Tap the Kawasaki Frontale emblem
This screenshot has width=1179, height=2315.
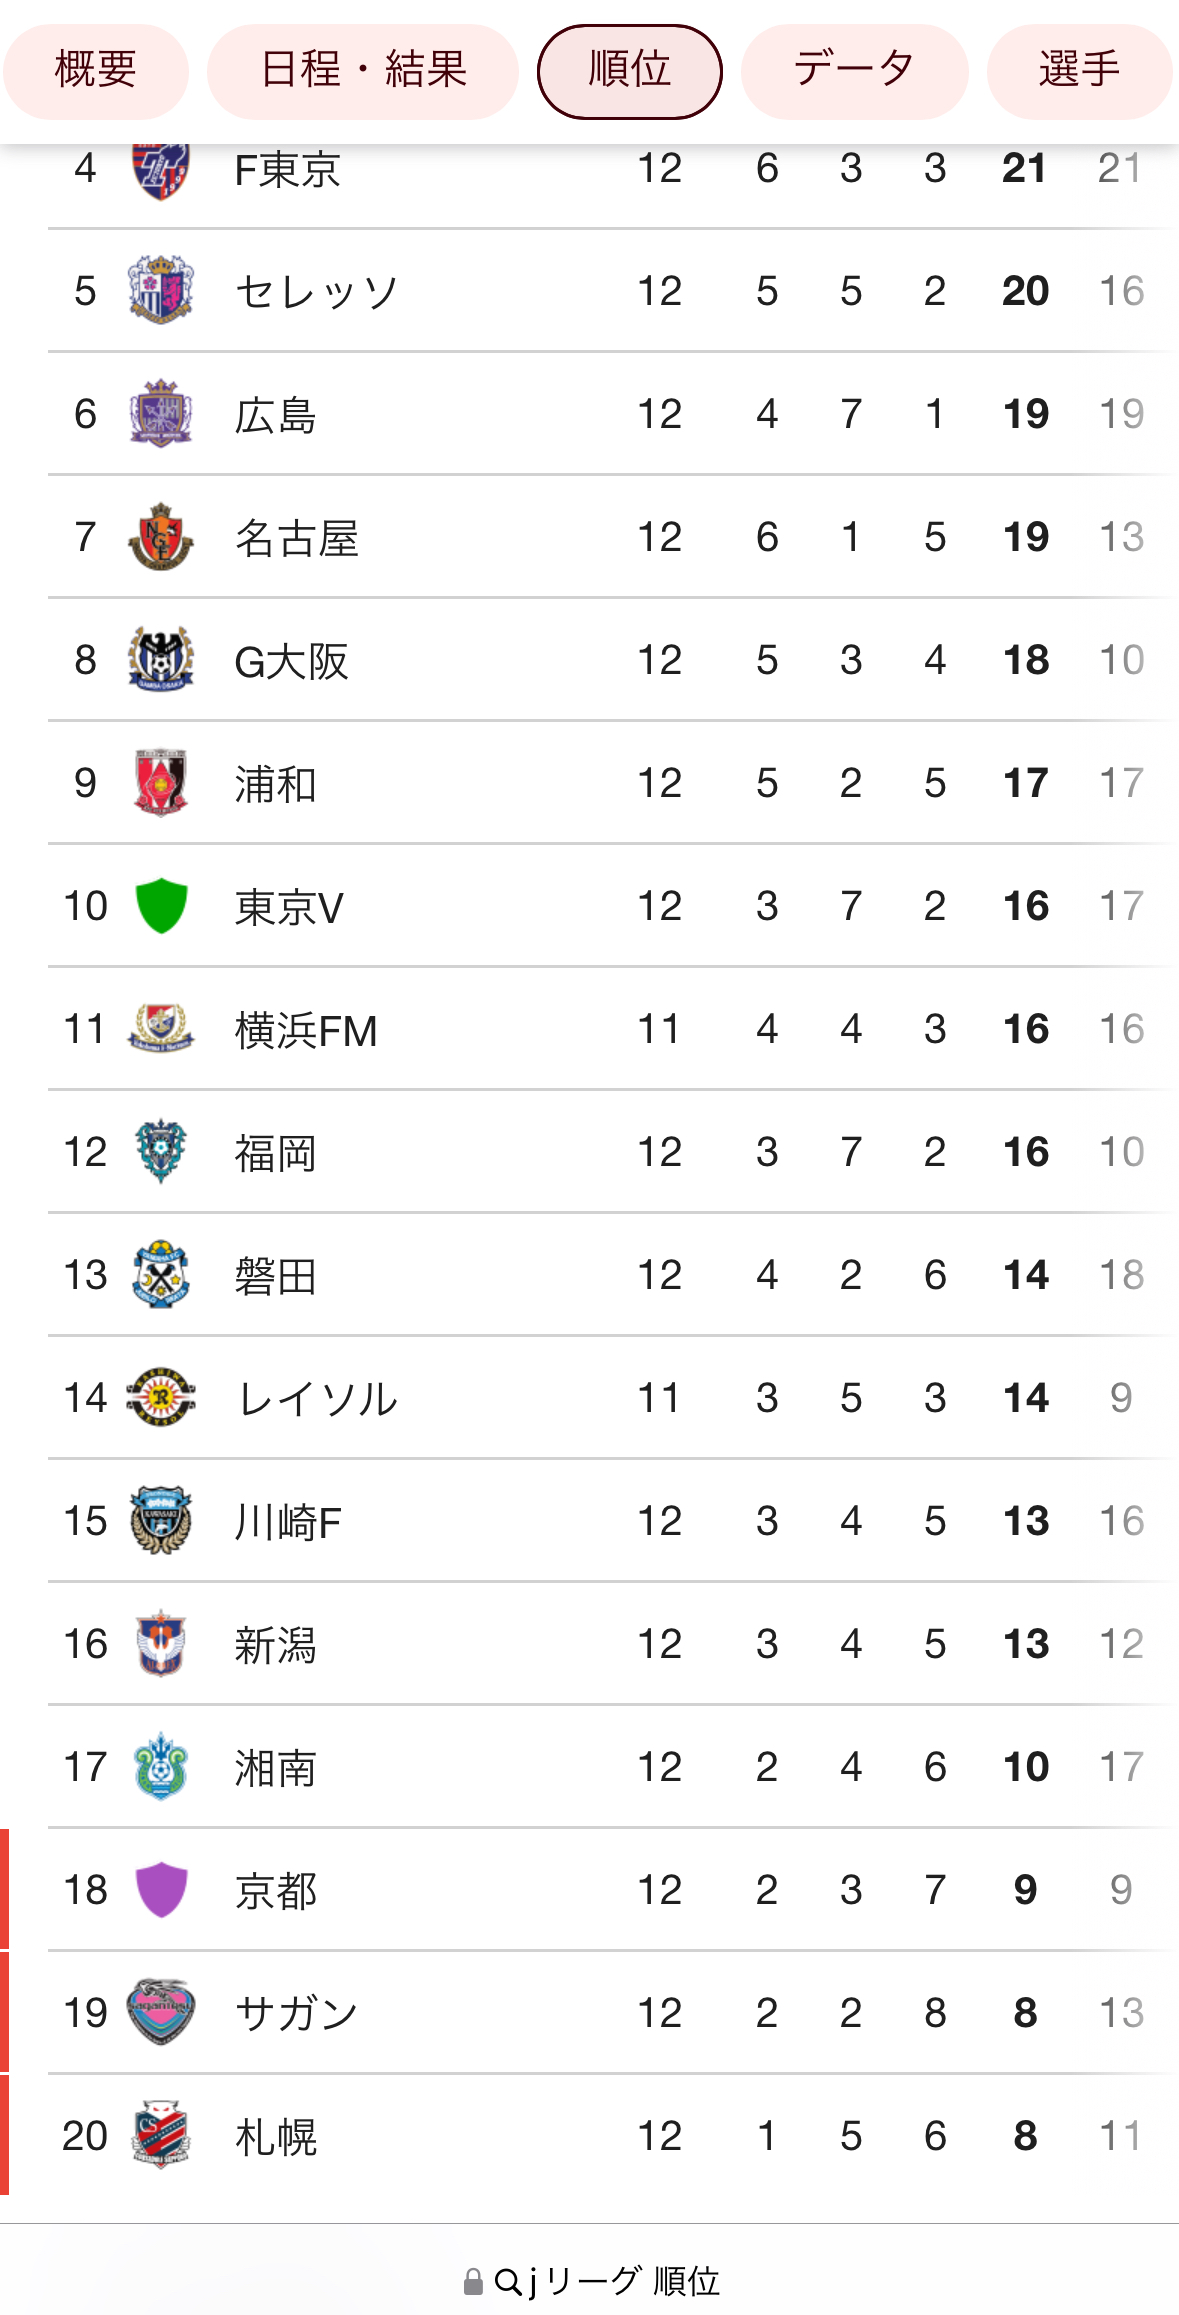pyautogui.click(x=160, y=1520)
